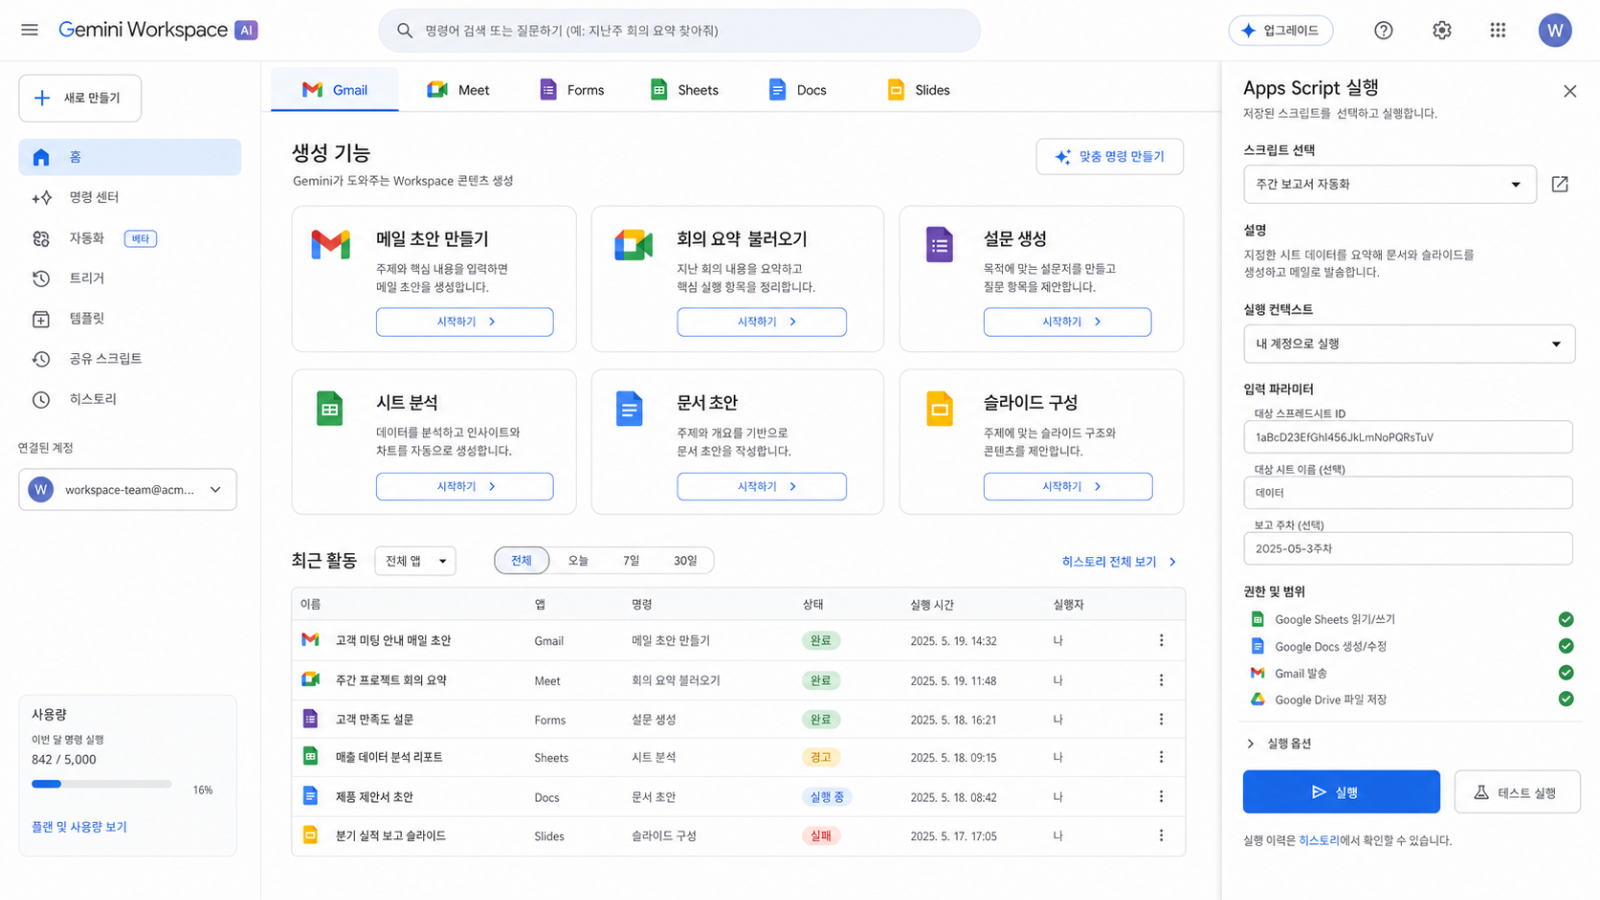Open the 전체 앱 filter dropdown
This screenshot has height=900, width=1600.
tap(415, 561)
